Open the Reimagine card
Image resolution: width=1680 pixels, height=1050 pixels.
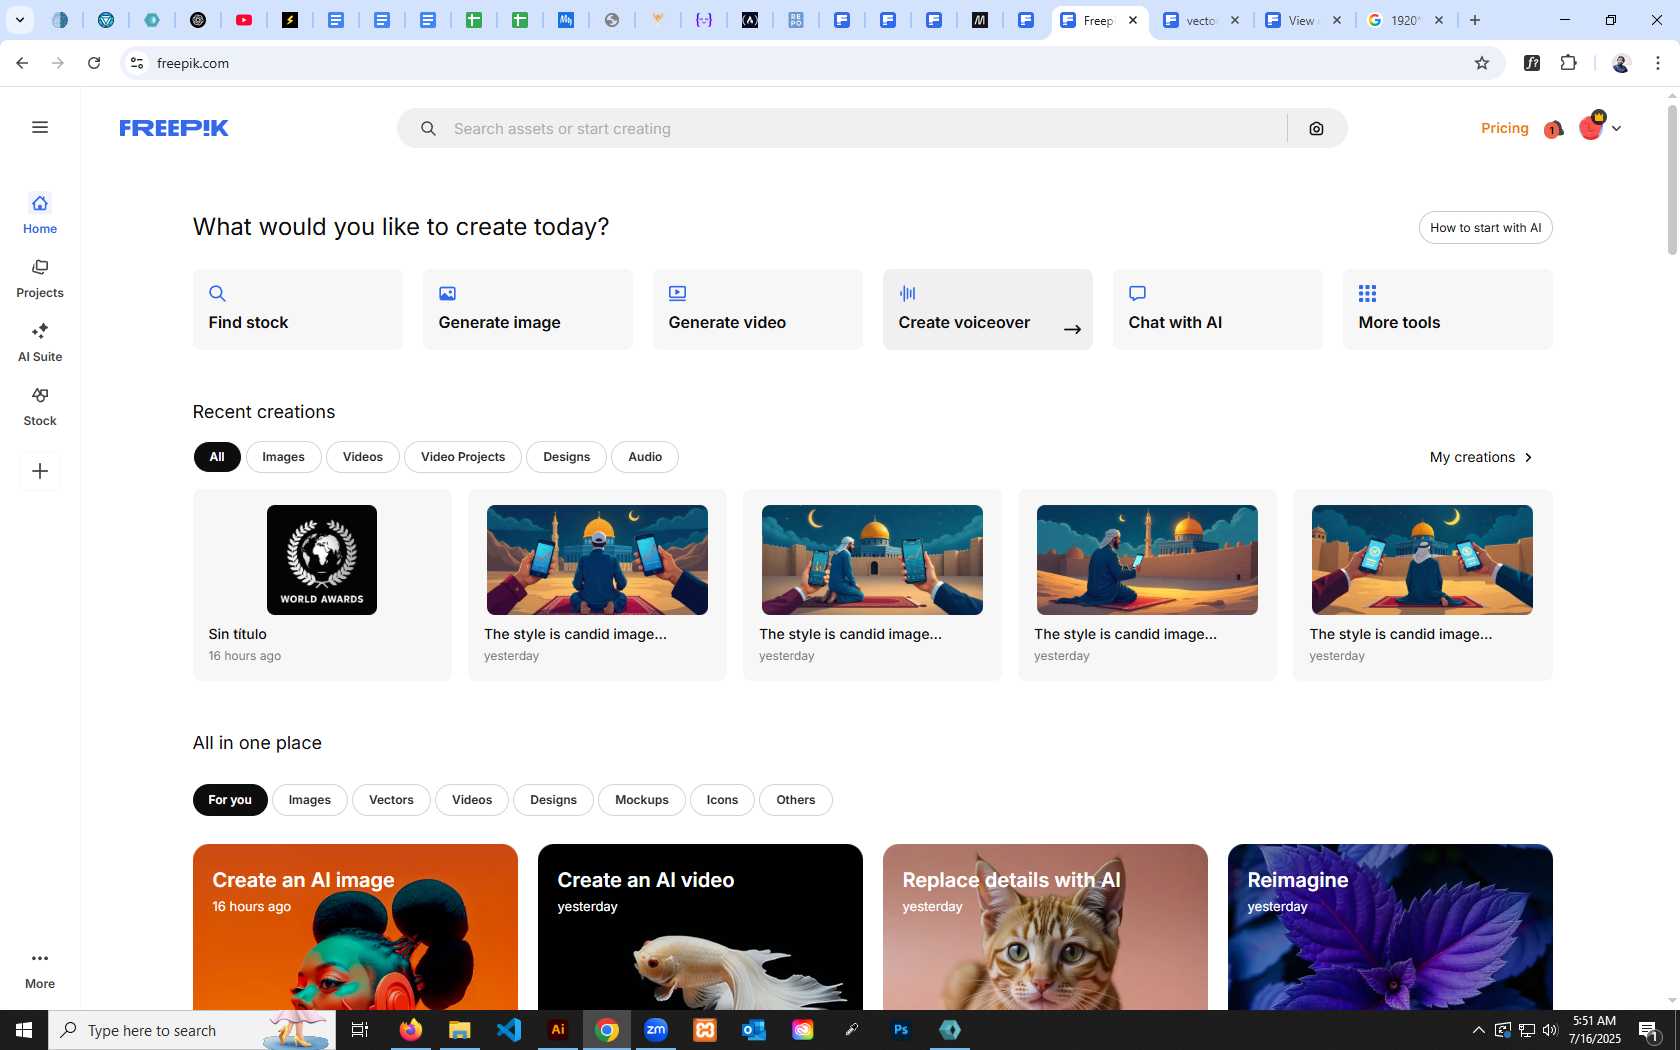click(1390, 927)
